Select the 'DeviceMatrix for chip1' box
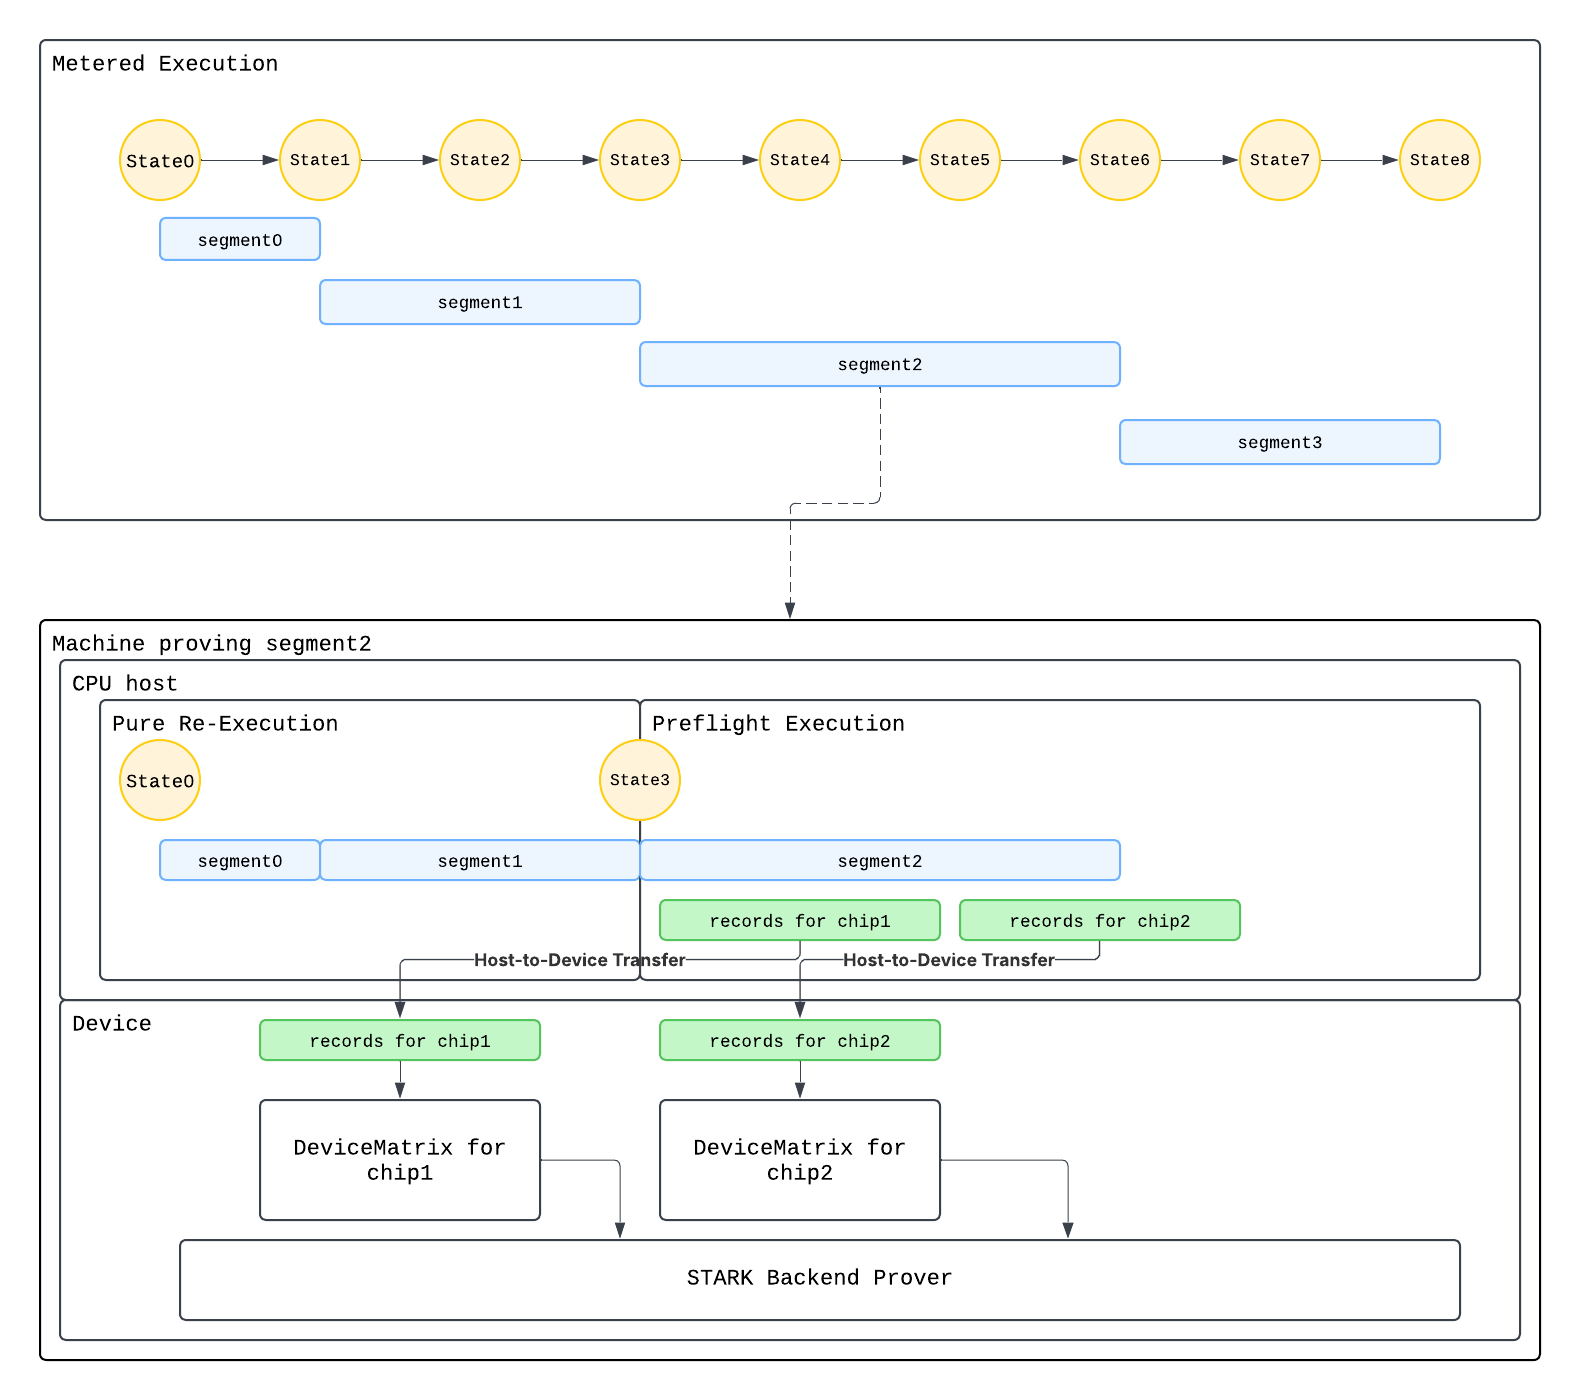This screenshot has height=1400, width=1580. [400, 1160]
